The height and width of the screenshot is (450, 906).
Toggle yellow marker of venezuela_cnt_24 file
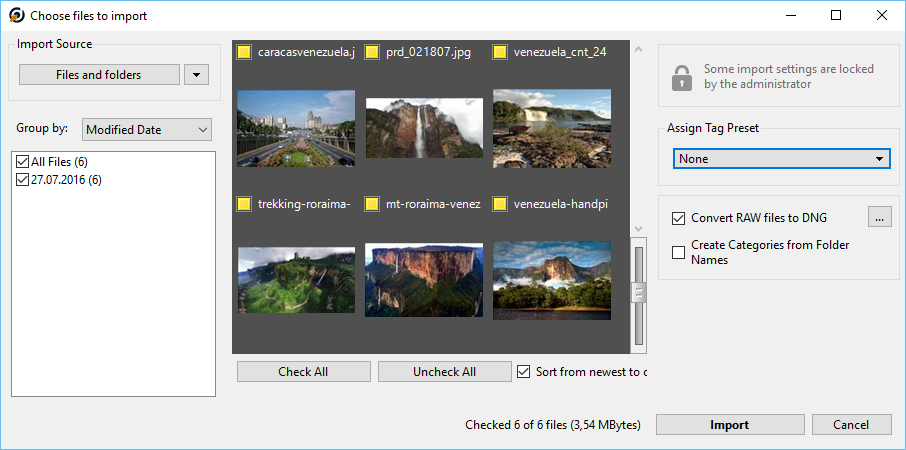click(x=500, y=53)
